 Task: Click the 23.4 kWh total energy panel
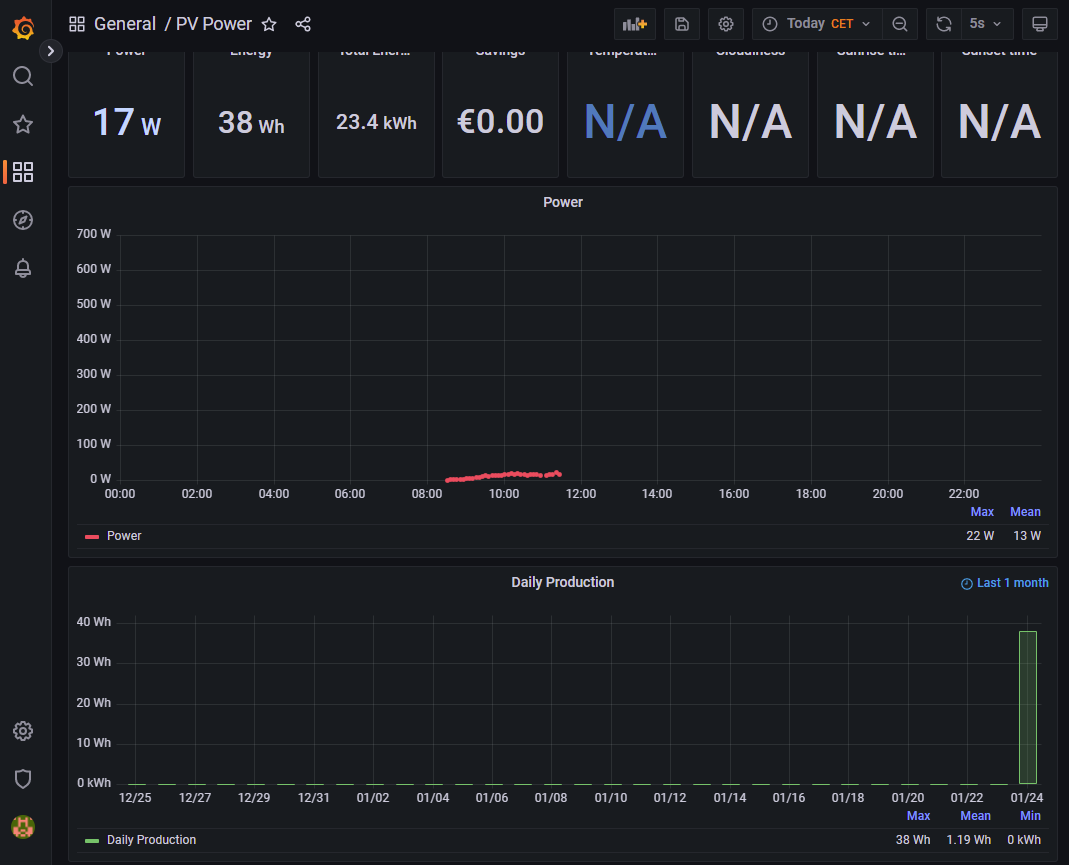point(376,115)
